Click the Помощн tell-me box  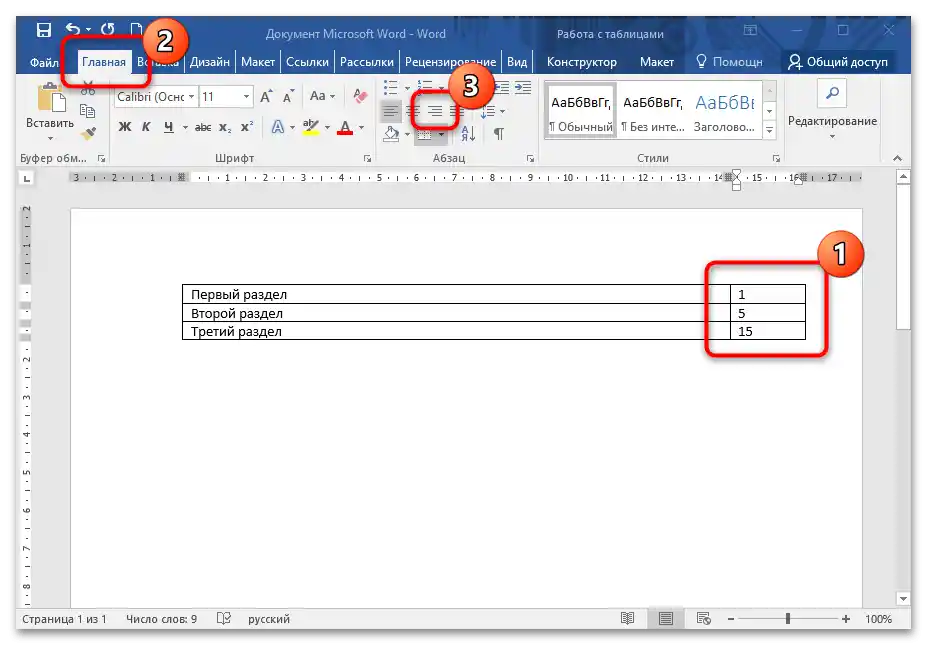(730, 62)
